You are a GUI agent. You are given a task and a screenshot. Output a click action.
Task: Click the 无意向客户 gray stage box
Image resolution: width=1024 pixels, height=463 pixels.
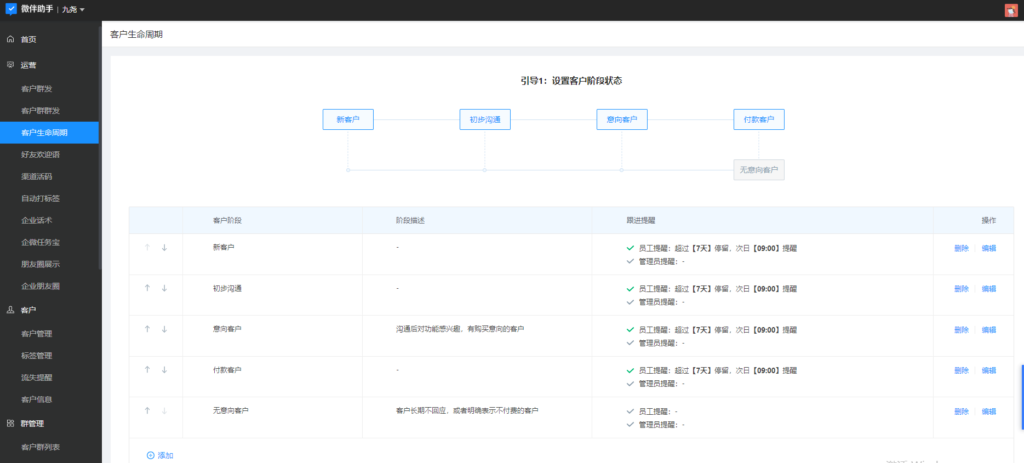point(759,170)
